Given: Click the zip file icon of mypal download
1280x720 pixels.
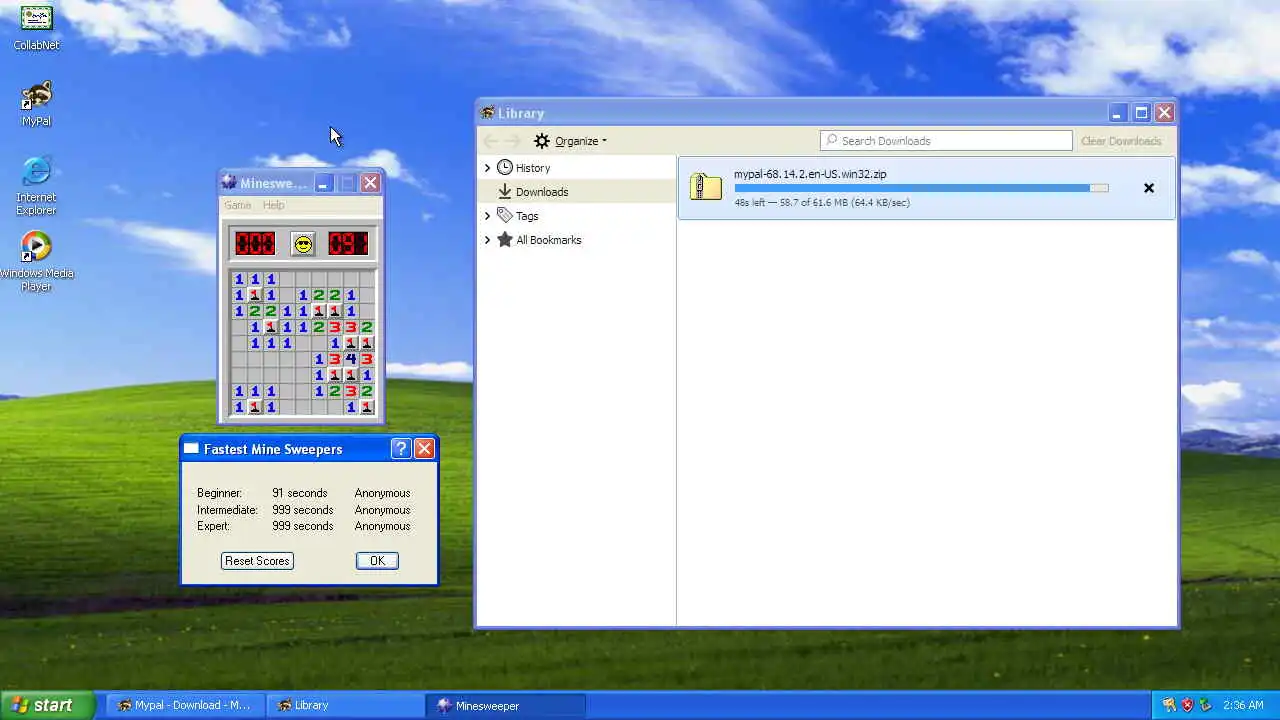Looking at the screenshot, I should pos(705,187).
